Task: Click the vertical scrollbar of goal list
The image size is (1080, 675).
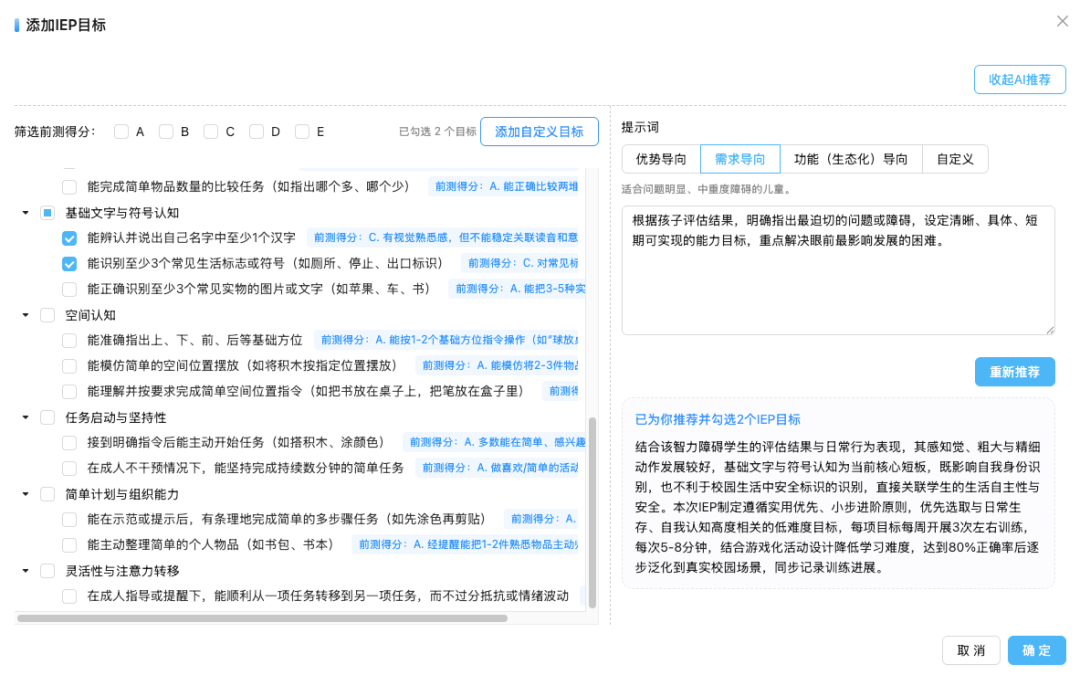Action: (592, 512)
